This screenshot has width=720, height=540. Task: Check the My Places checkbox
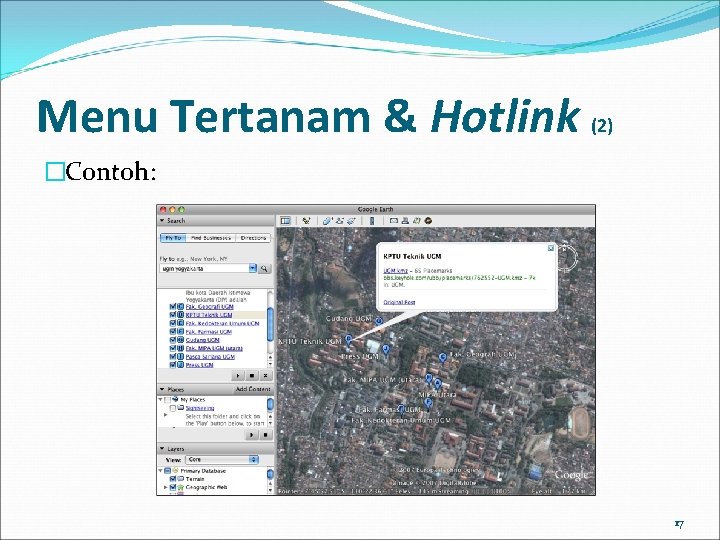tap(168, 400)
